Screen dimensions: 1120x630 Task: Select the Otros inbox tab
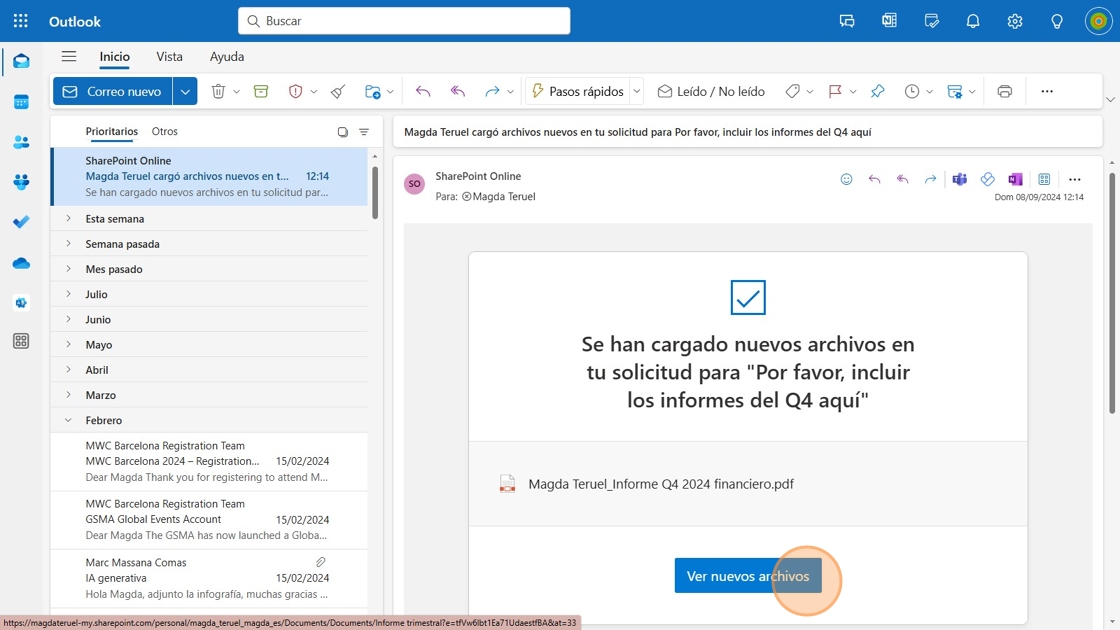164,131
